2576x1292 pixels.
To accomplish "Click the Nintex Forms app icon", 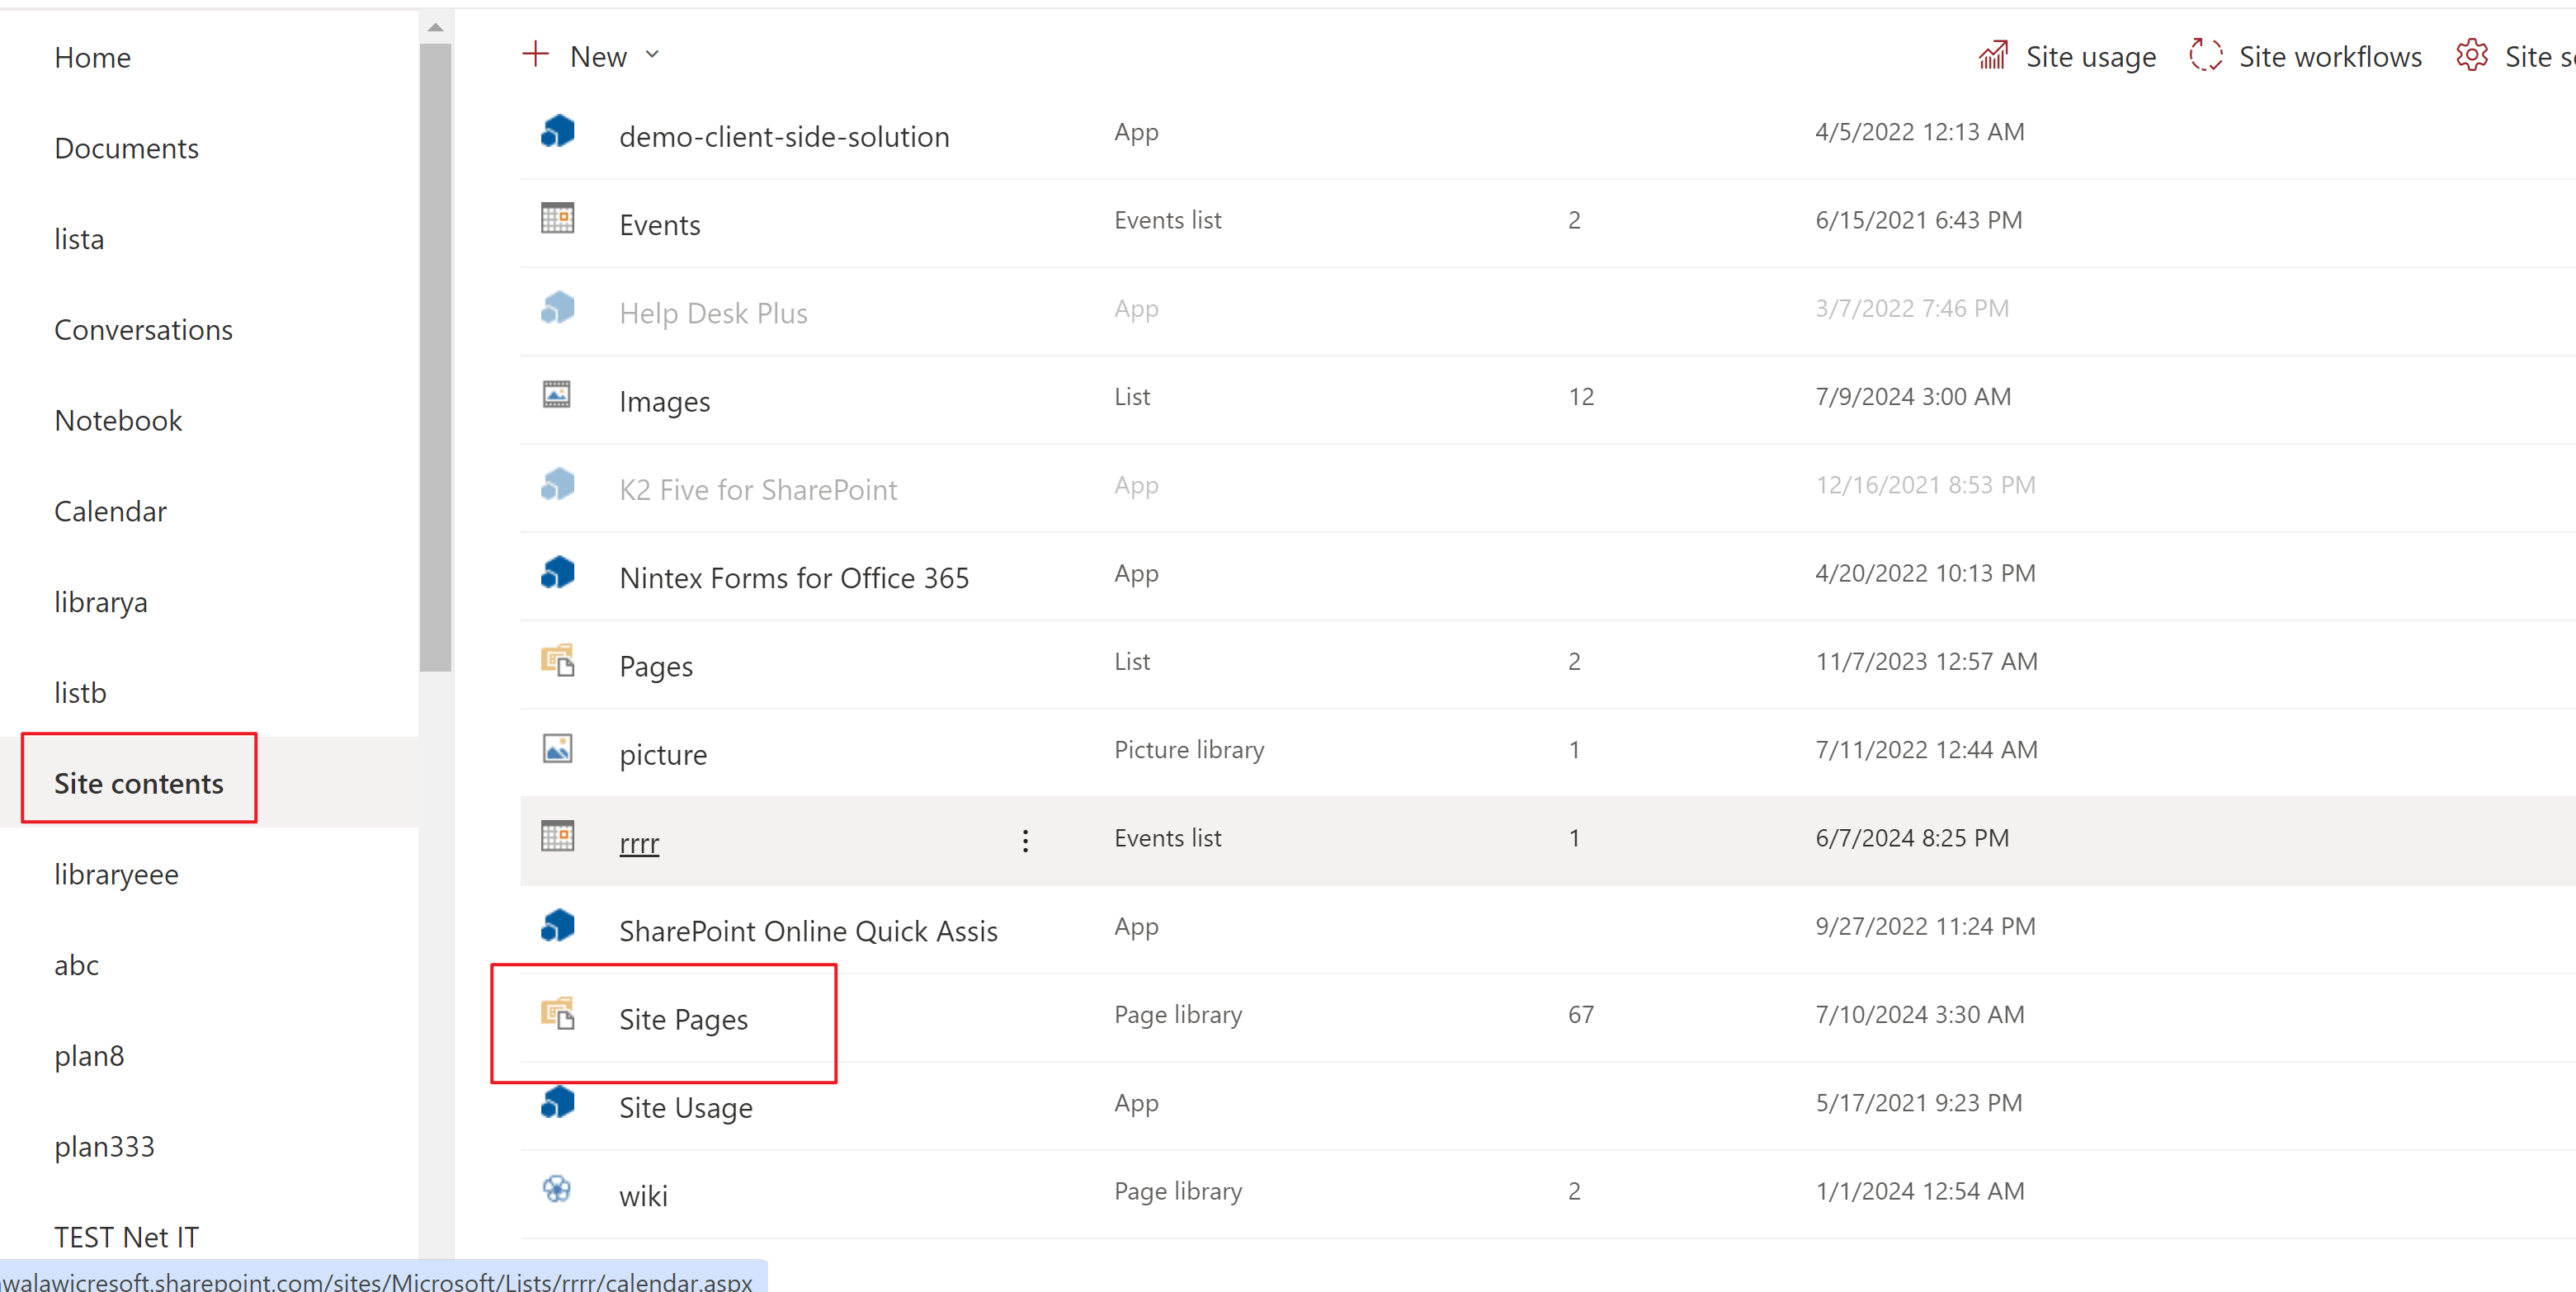I will [557, 573].
